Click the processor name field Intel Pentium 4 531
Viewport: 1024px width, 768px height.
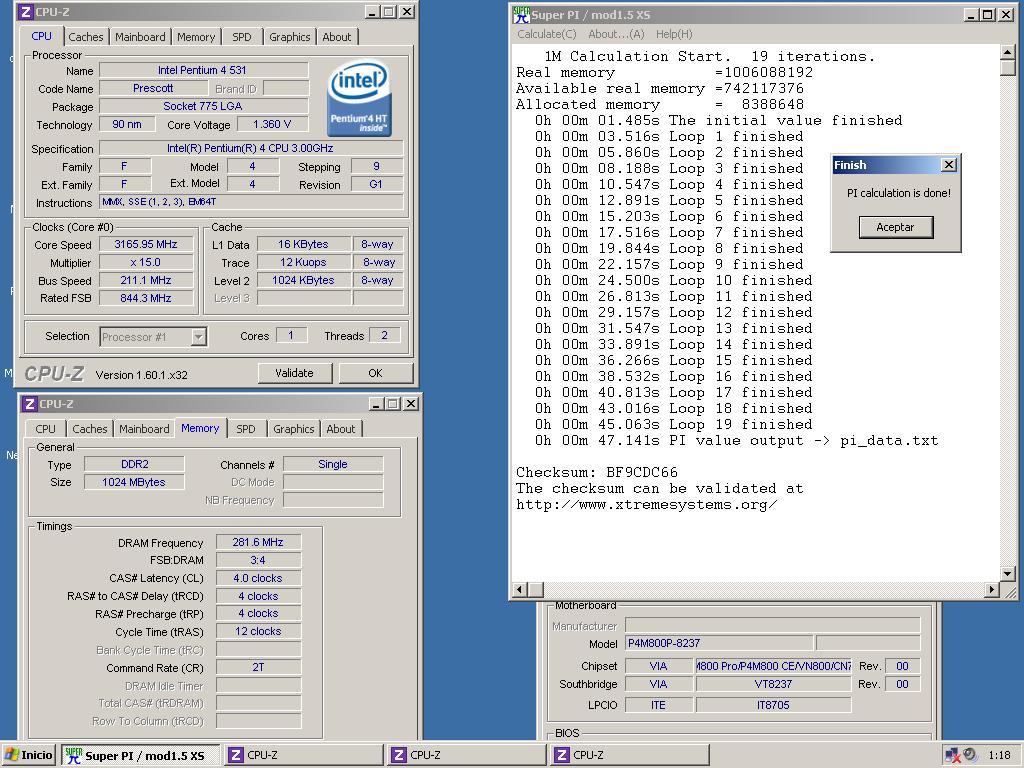(203, 70)
